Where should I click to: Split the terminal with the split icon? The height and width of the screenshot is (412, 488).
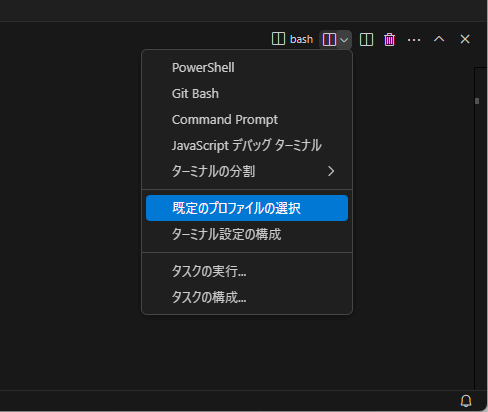click(366, 40)
